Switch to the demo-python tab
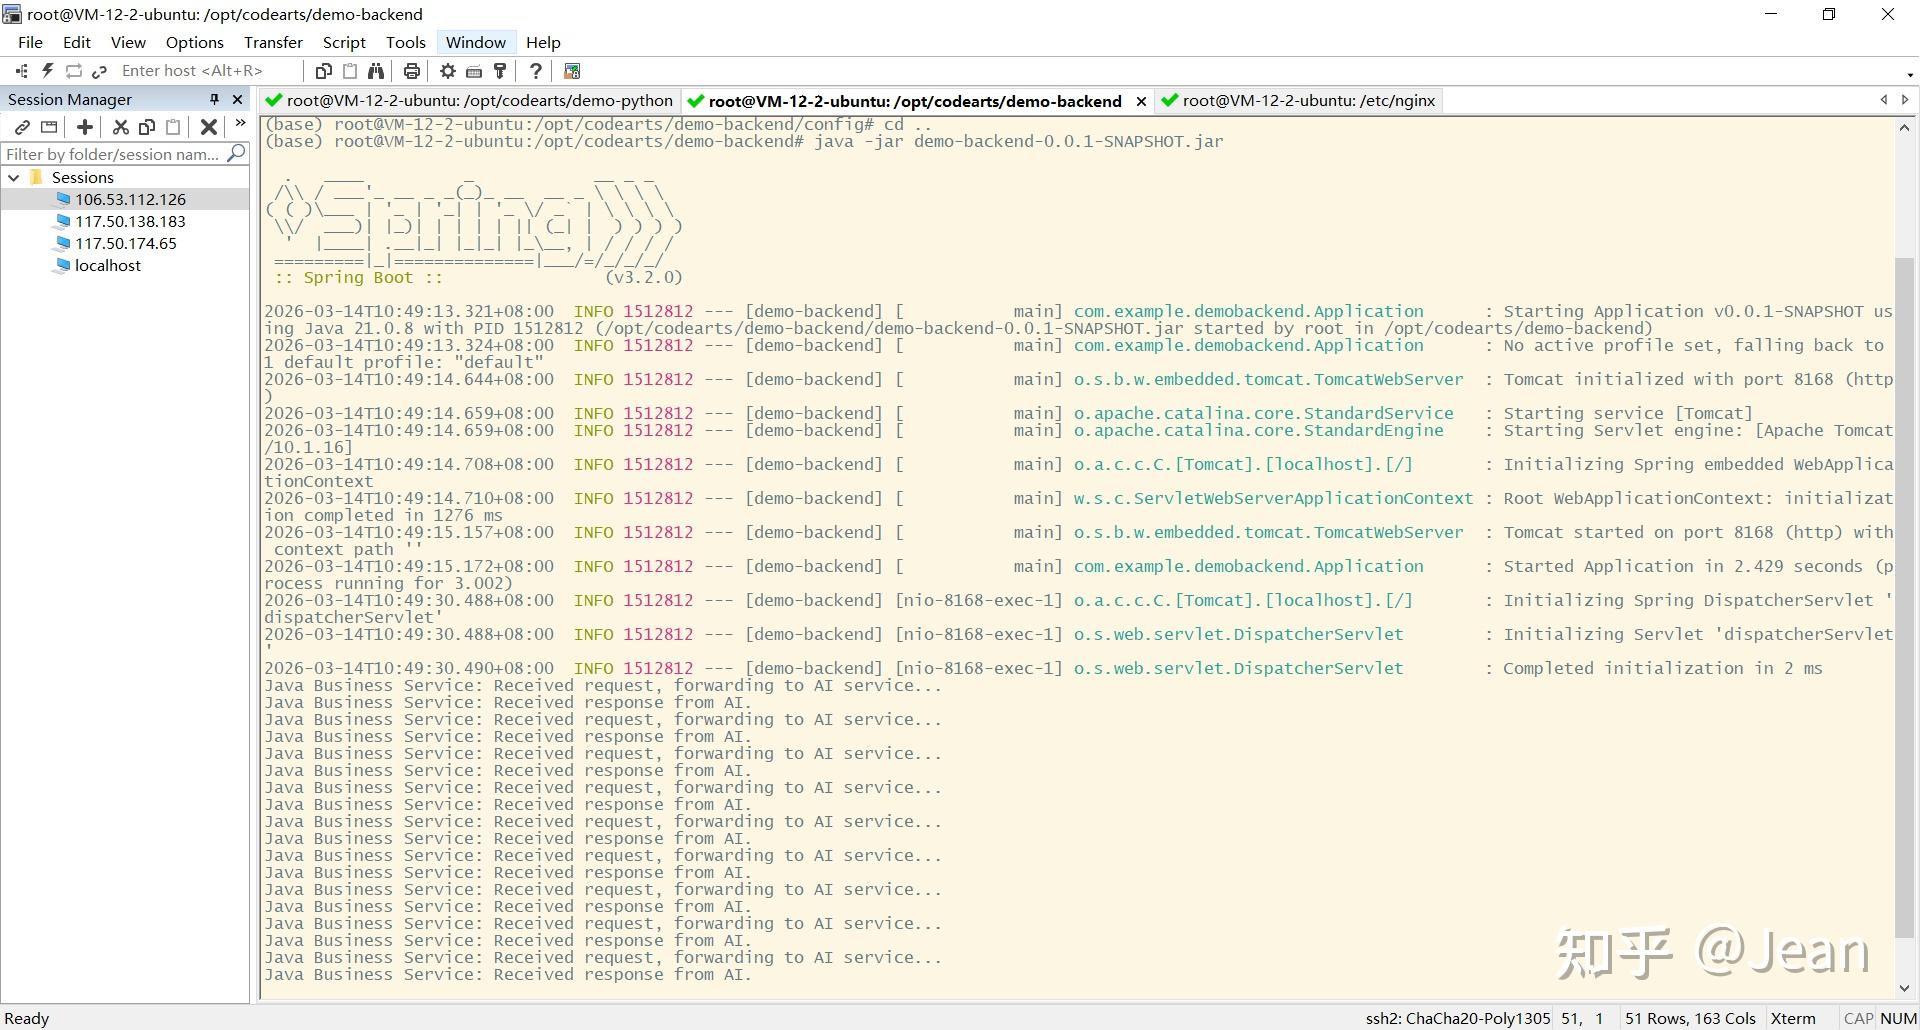 (x=469, y=101)
